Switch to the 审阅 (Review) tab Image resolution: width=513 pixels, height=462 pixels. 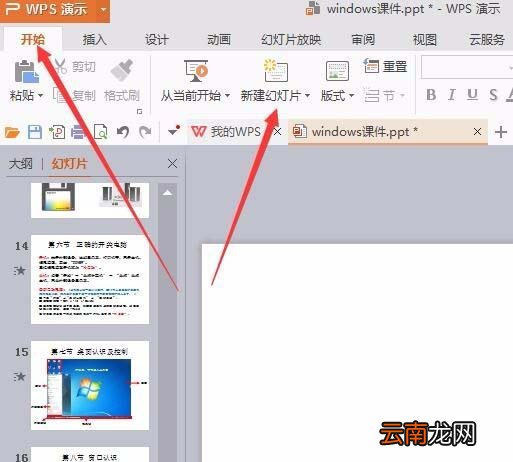click(x=363, y=40)
